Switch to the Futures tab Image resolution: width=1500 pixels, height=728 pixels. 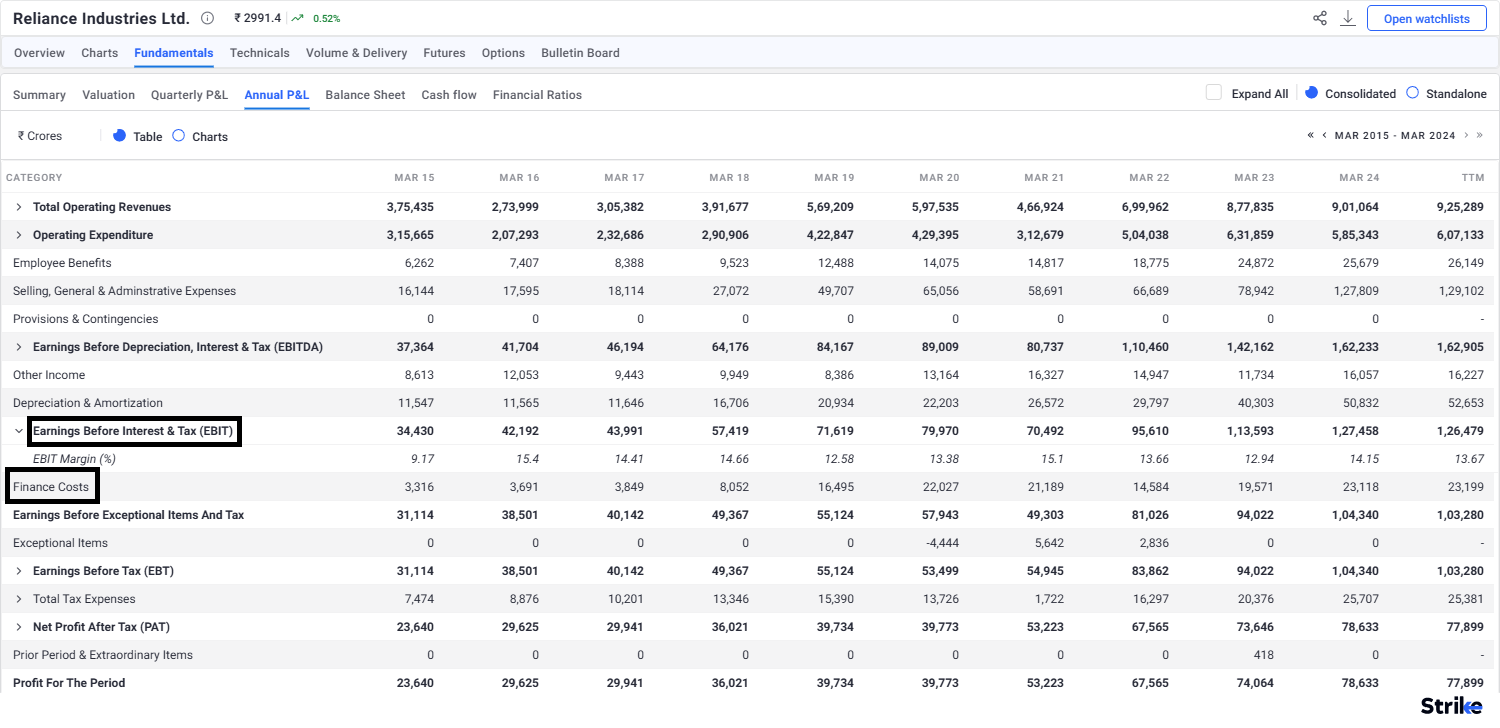coord(444,53)
